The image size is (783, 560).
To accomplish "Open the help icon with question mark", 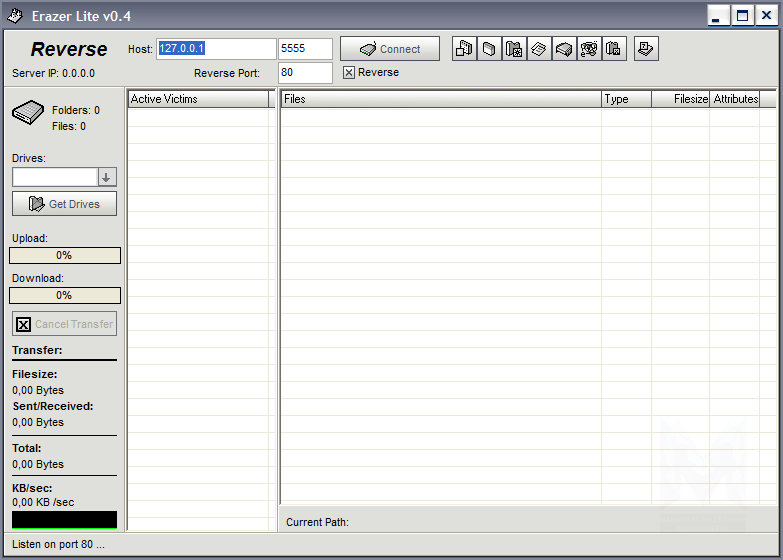I will [646, 48].
